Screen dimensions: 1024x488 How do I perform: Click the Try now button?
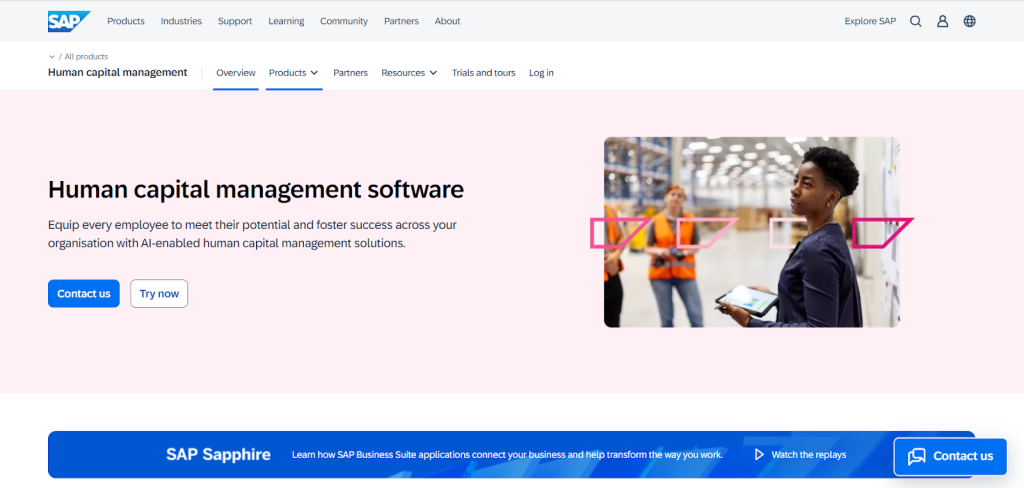click(159, 294)
